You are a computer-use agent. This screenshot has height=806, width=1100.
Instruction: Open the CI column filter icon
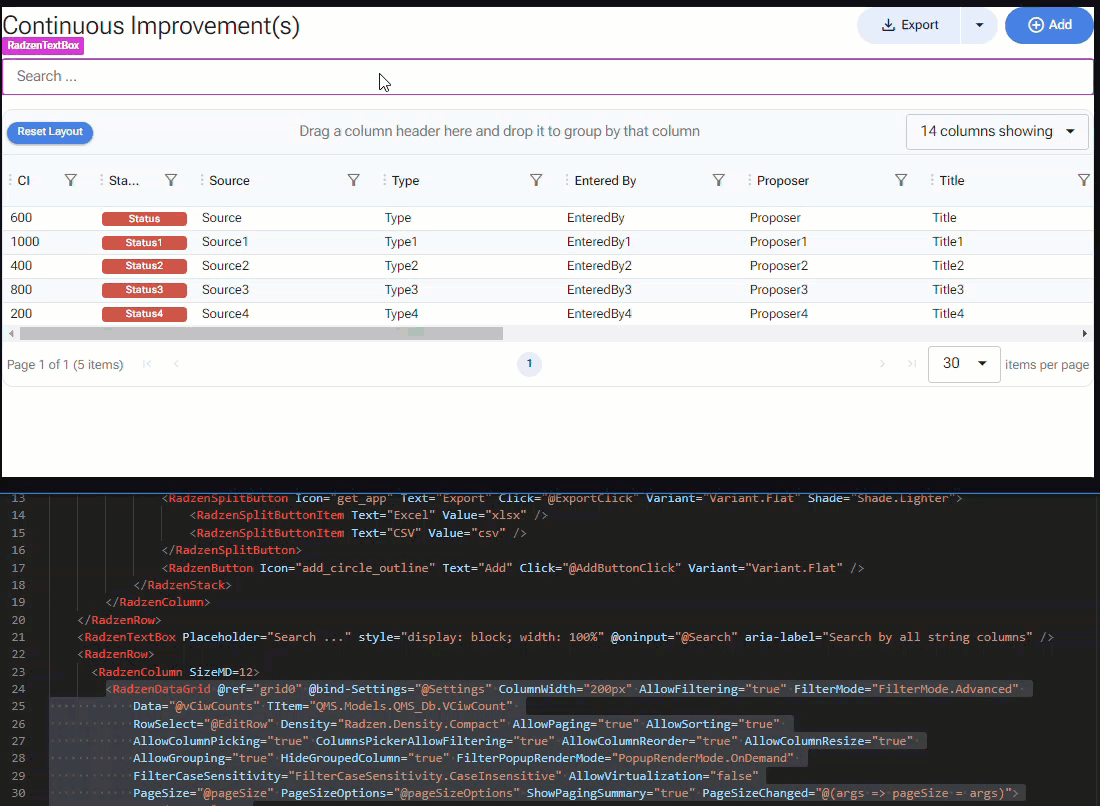pos(70,180)
